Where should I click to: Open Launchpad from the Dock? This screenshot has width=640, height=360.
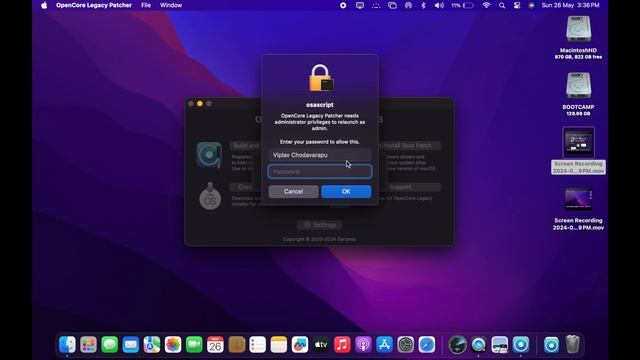(x=88, y=344)
